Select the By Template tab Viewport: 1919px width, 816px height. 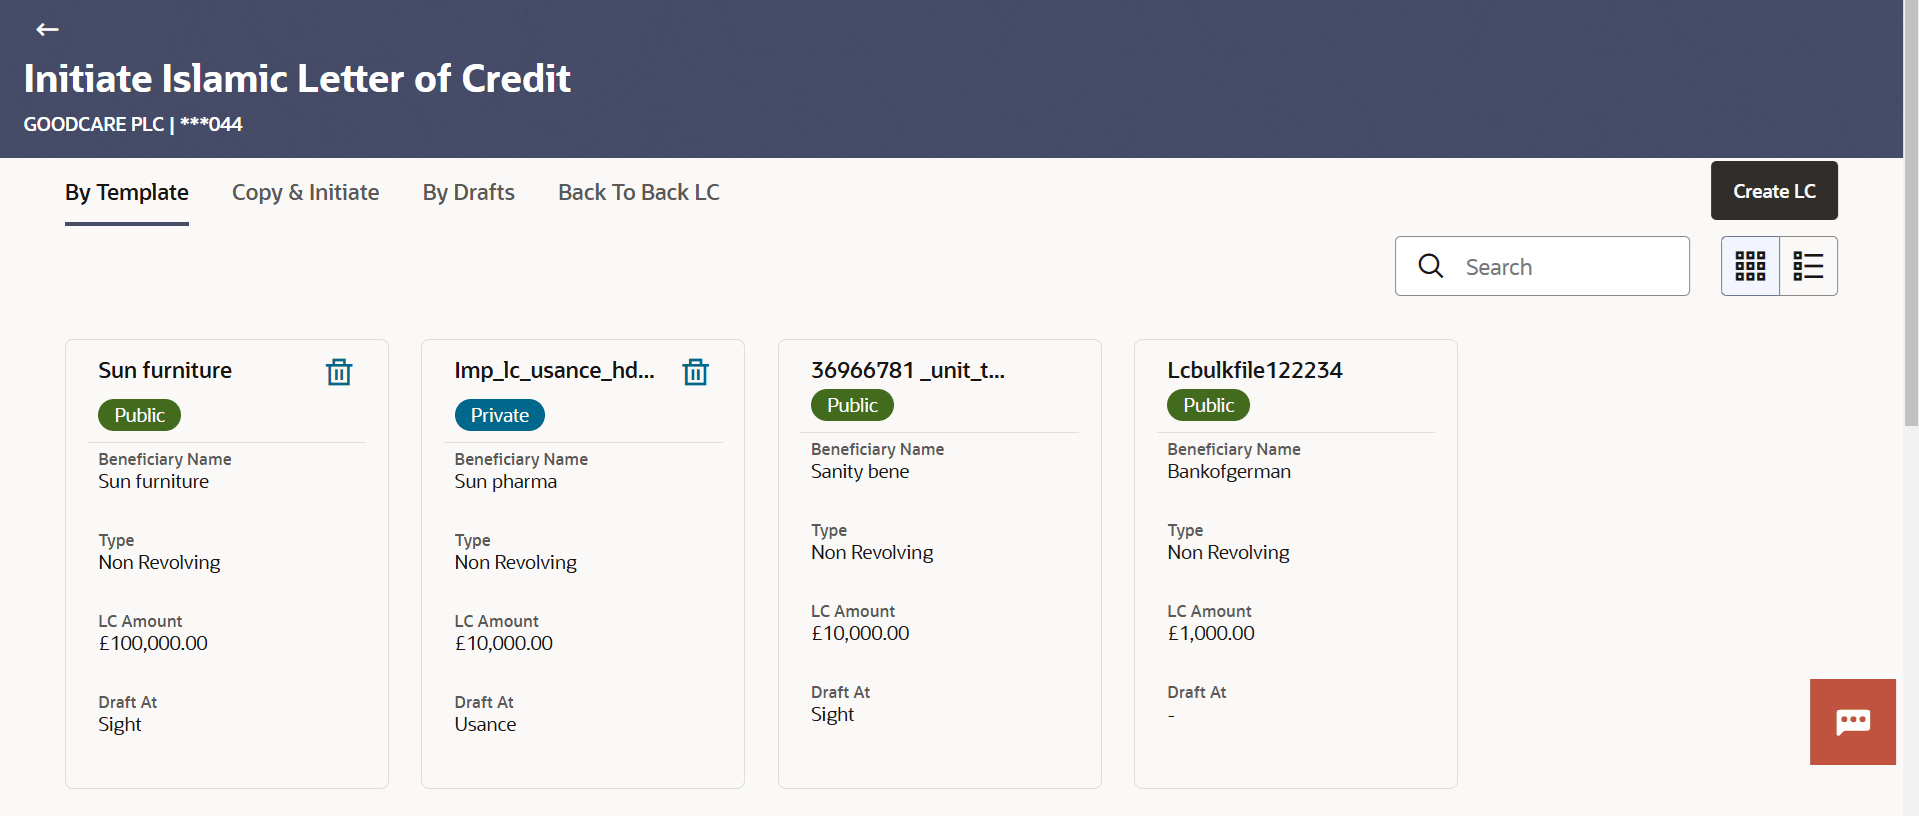127,192
